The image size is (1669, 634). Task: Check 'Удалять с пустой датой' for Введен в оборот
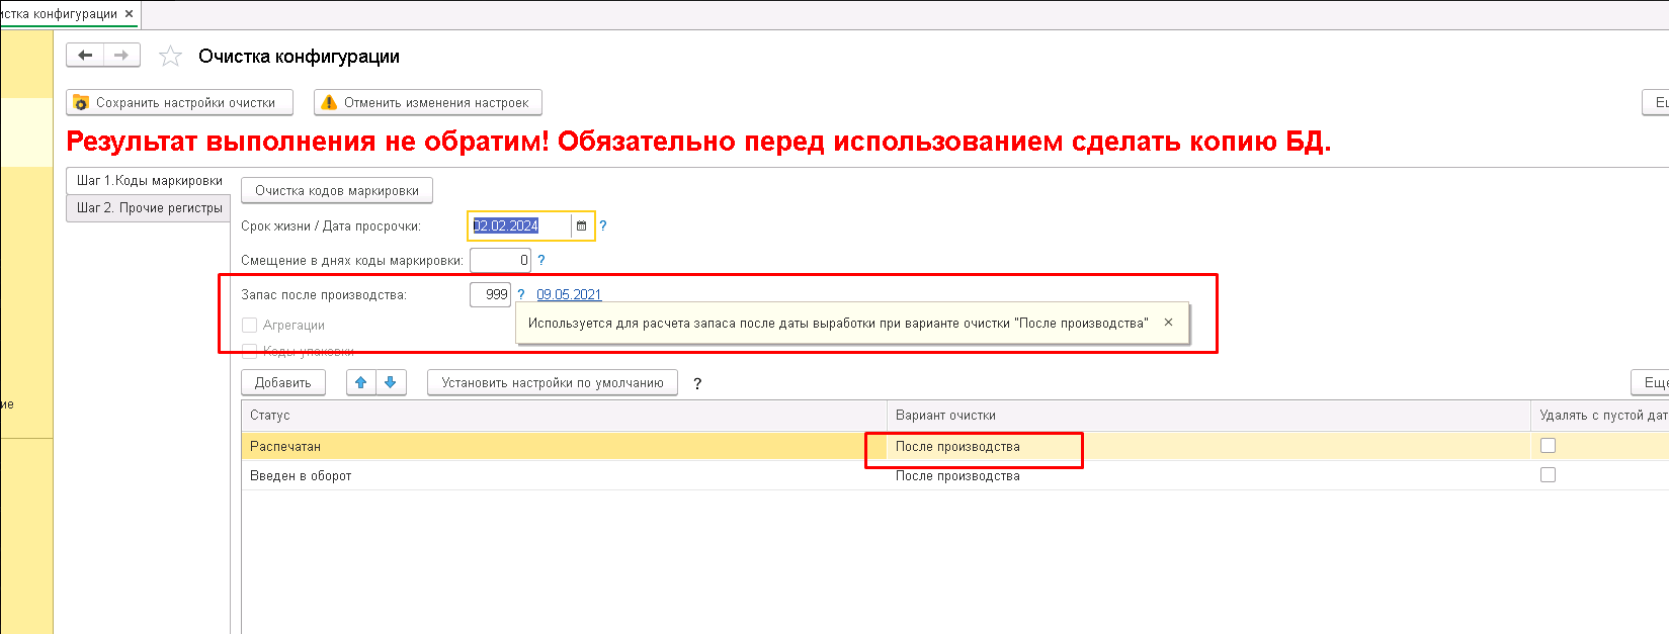coord(1548,475)
